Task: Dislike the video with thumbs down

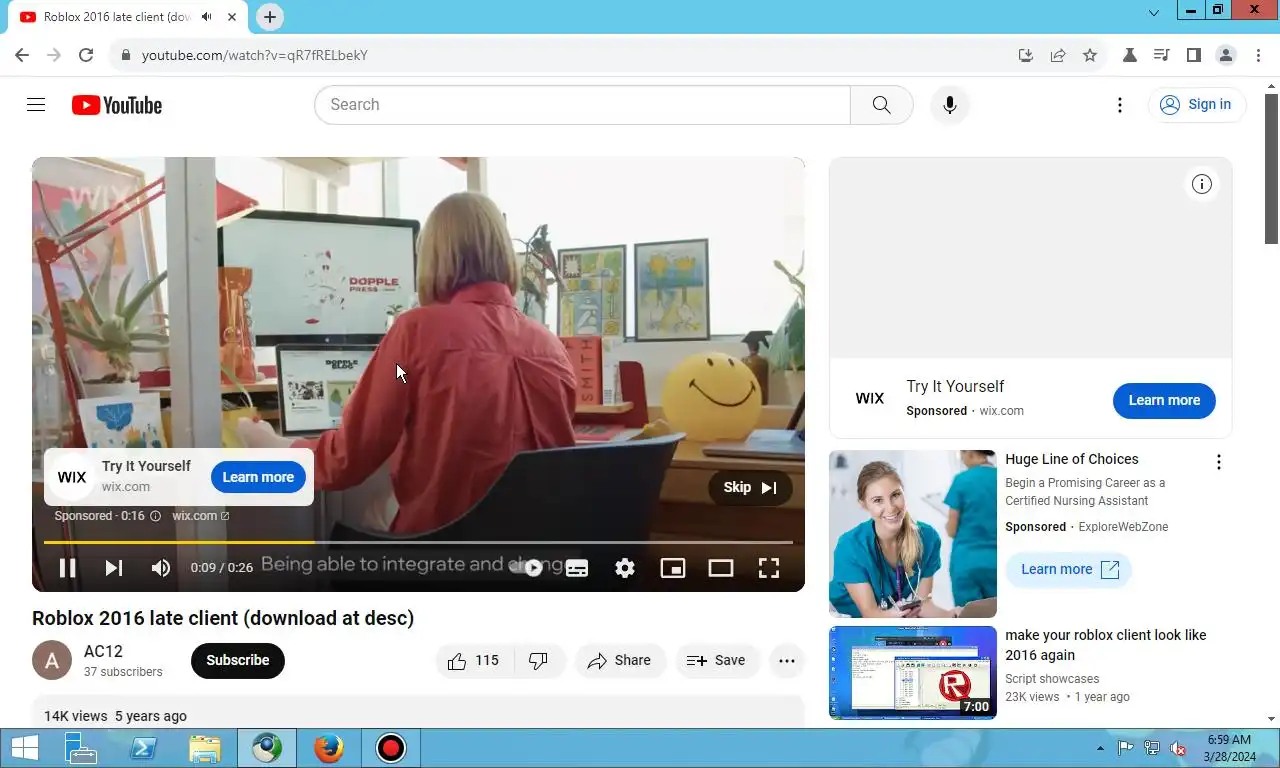Action: tap(539, 661)
